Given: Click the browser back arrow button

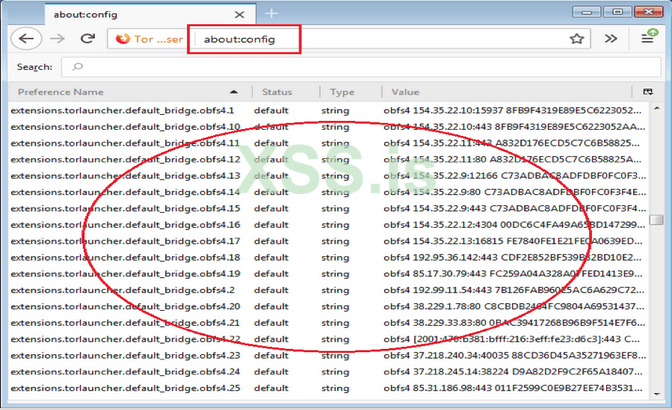Looking at the screenshot, I should [26, 39].
